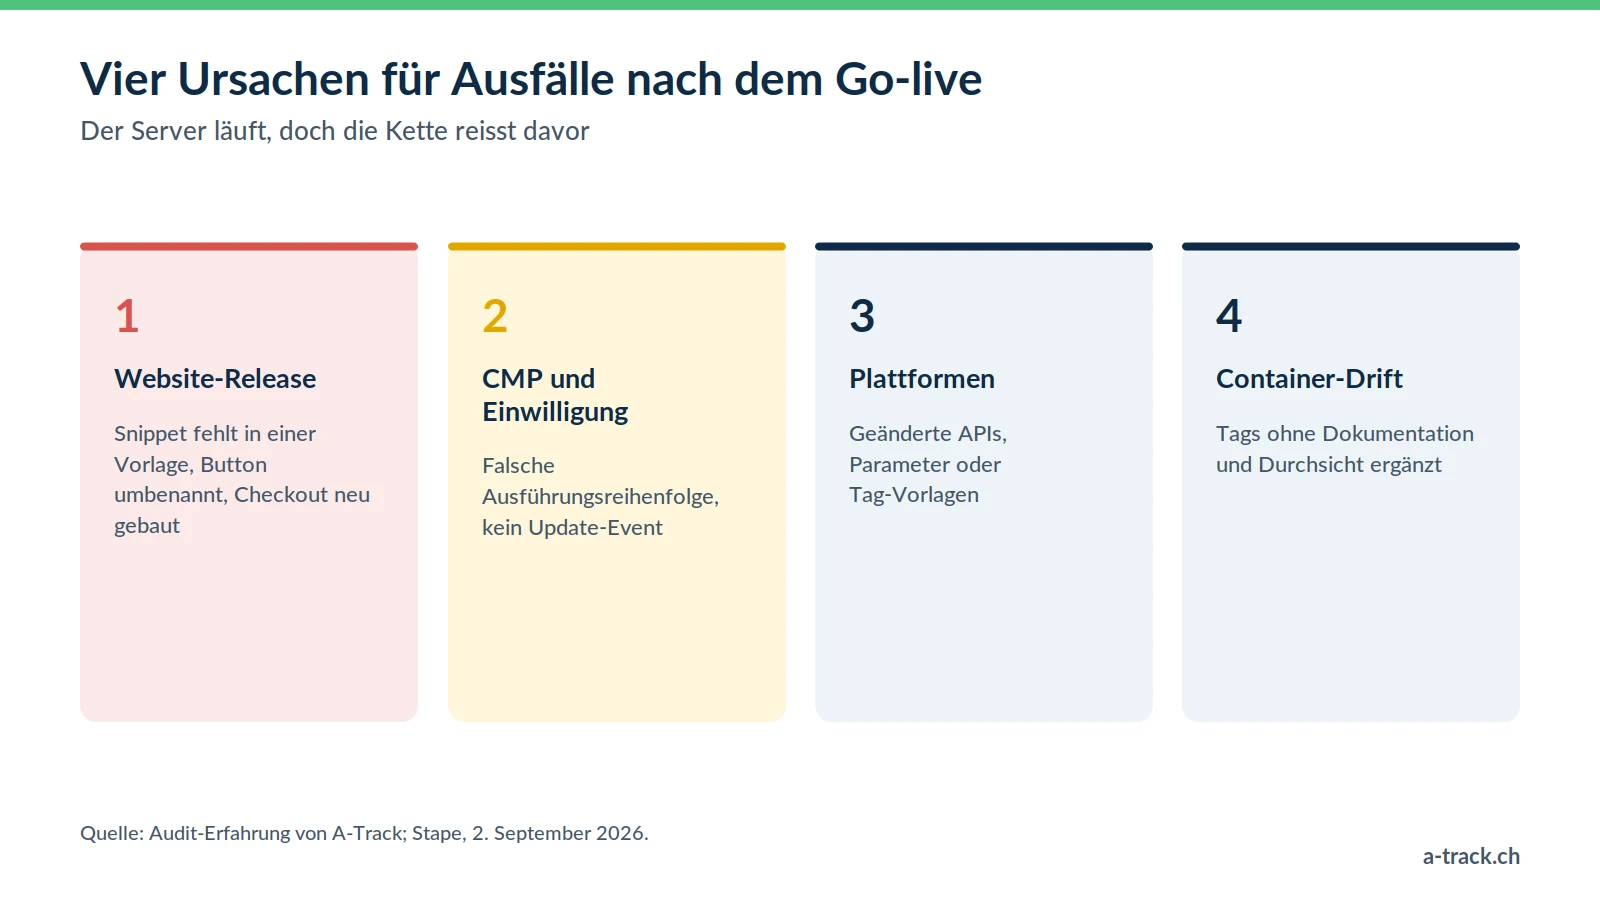
Task: Click the text 'Falsche Ausführungsreihenfolge, kein Update-Event'
Action: coord(600,496)
